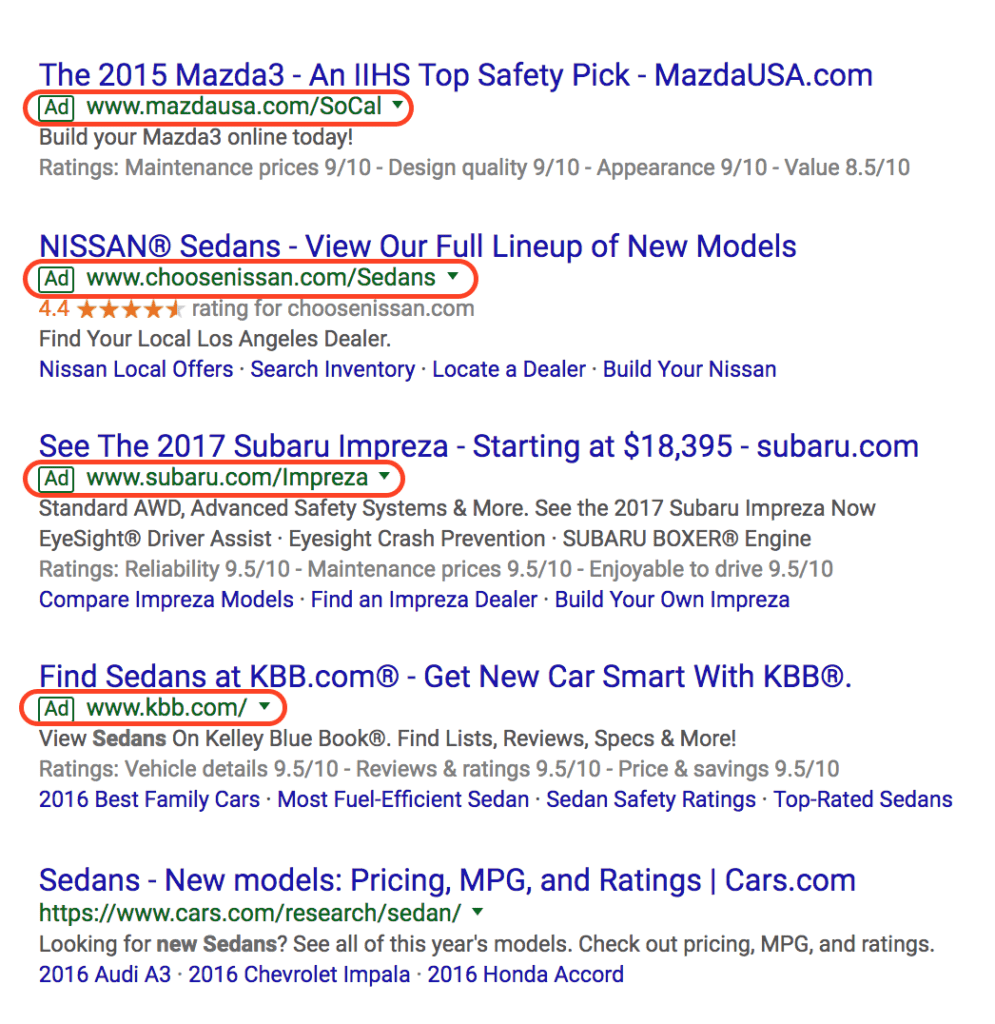Click the Ad badge next to choosenissan.com
Screen dimensions: 995x1024
click(x=57, y=279)
